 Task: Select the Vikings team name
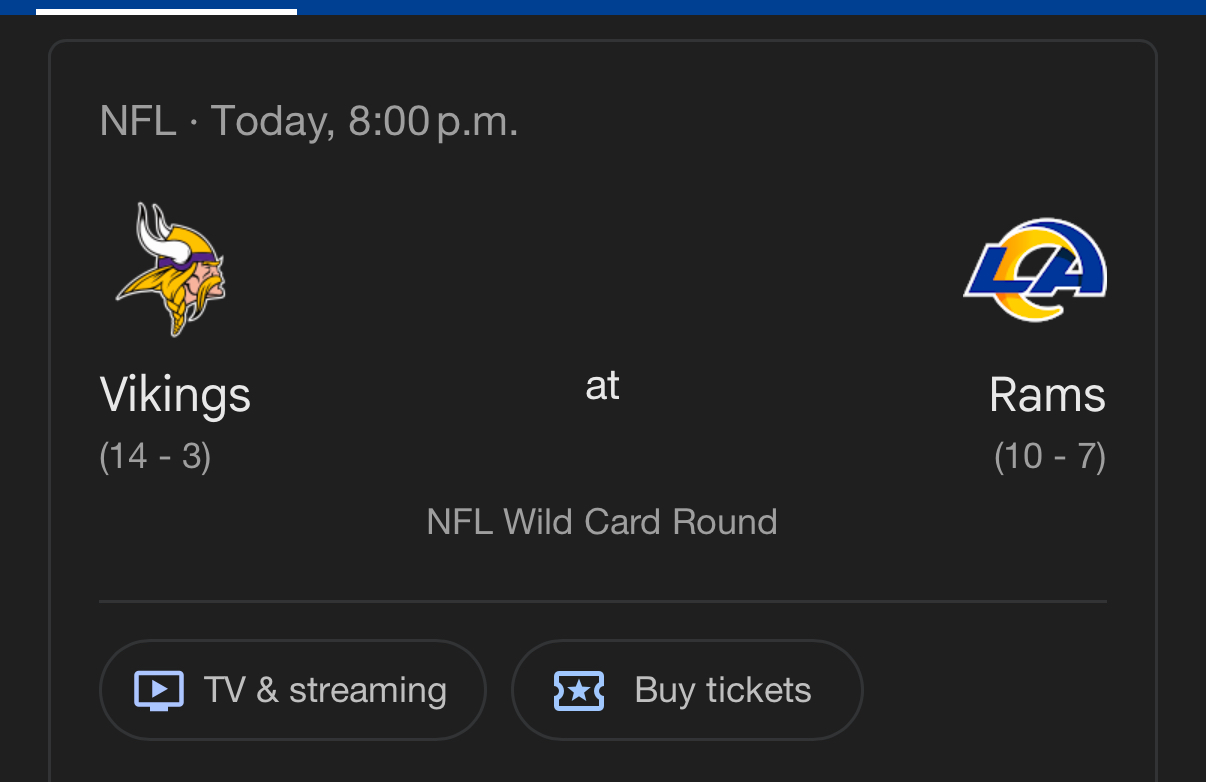pyautogui.click(x=175, y=394)
